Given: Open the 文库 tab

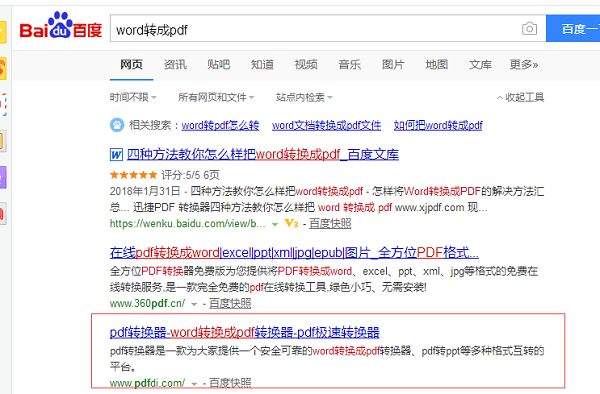Looking at the screenshot, I should click(480, 65).
